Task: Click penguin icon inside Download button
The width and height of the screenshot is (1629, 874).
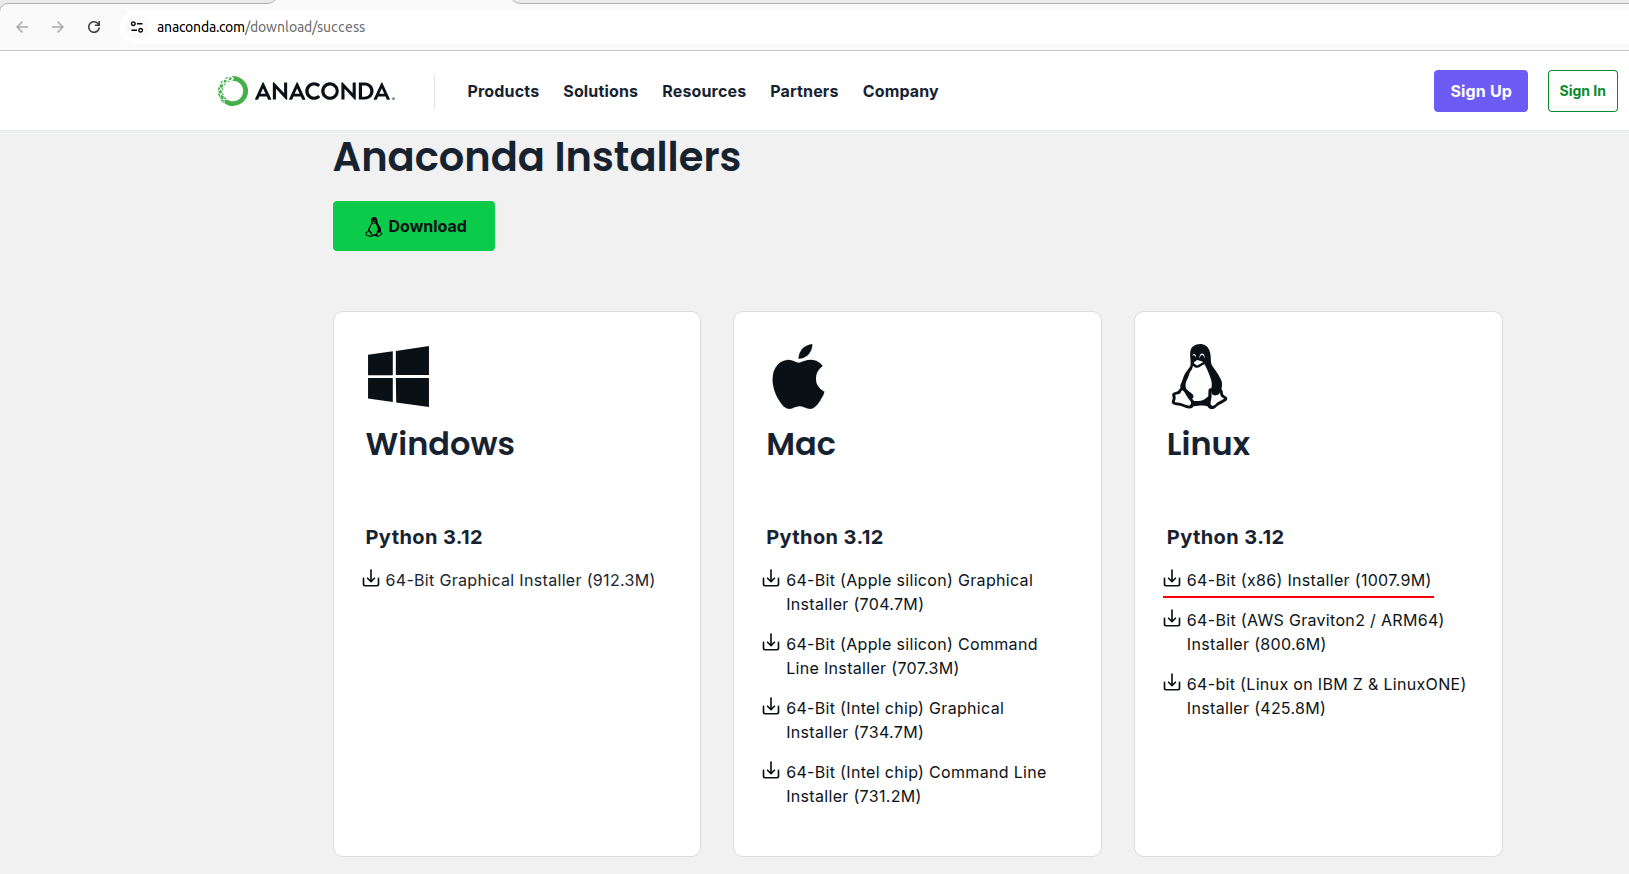Action: pos(373,227)
